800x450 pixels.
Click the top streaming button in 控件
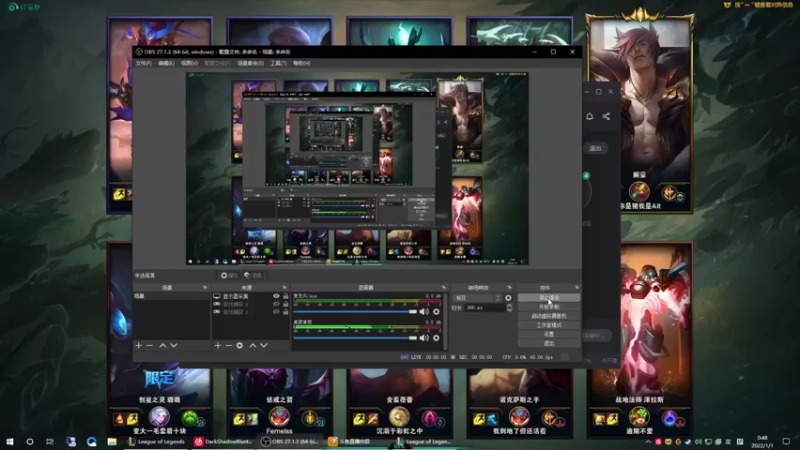tap(549, 297)
